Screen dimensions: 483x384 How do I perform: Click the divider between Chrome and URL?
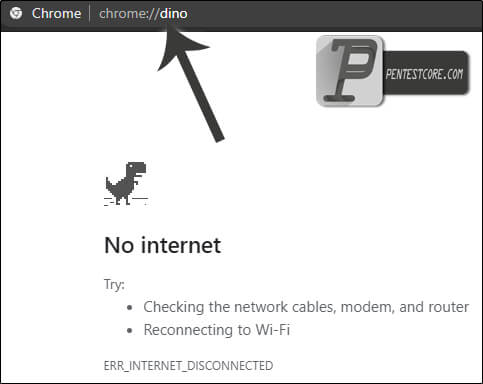pos(90,14)
